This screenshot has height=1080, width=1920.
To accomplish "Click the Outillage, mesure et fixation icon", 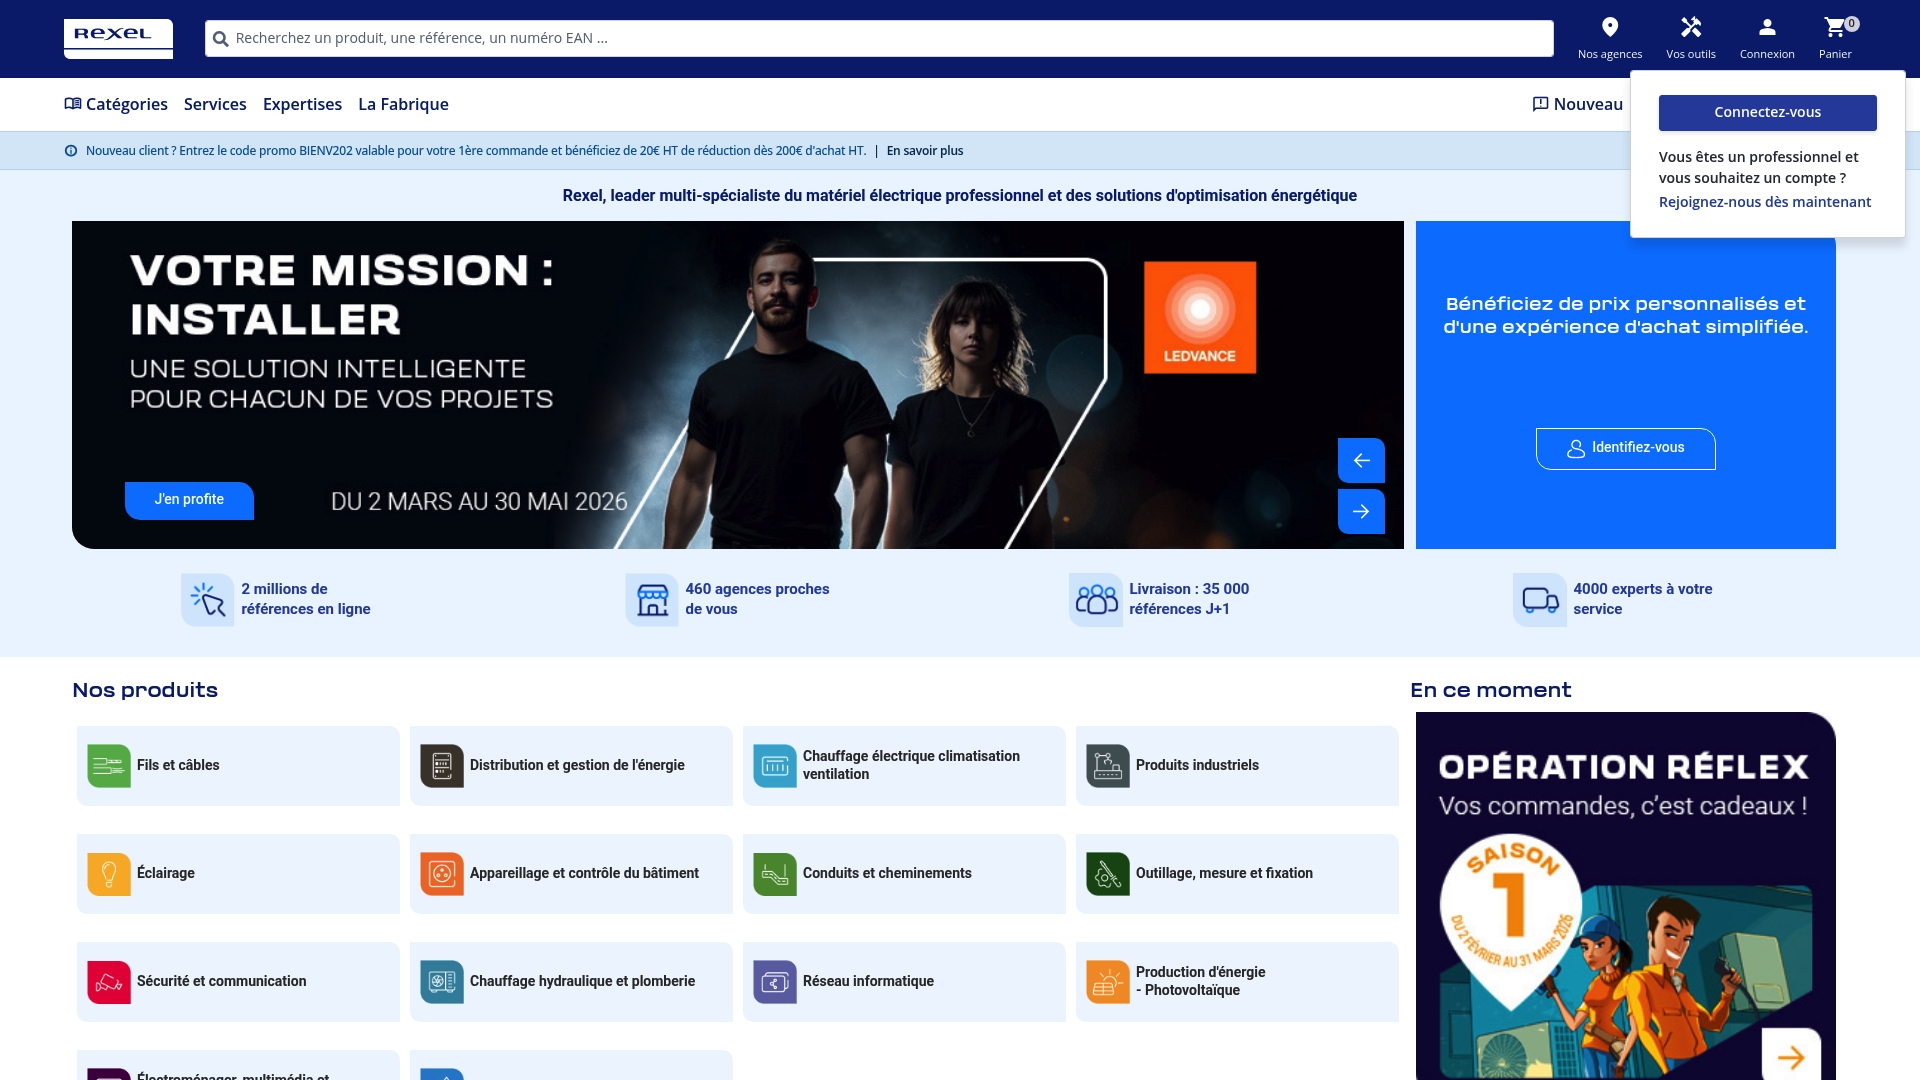I will pos(1108,874).
